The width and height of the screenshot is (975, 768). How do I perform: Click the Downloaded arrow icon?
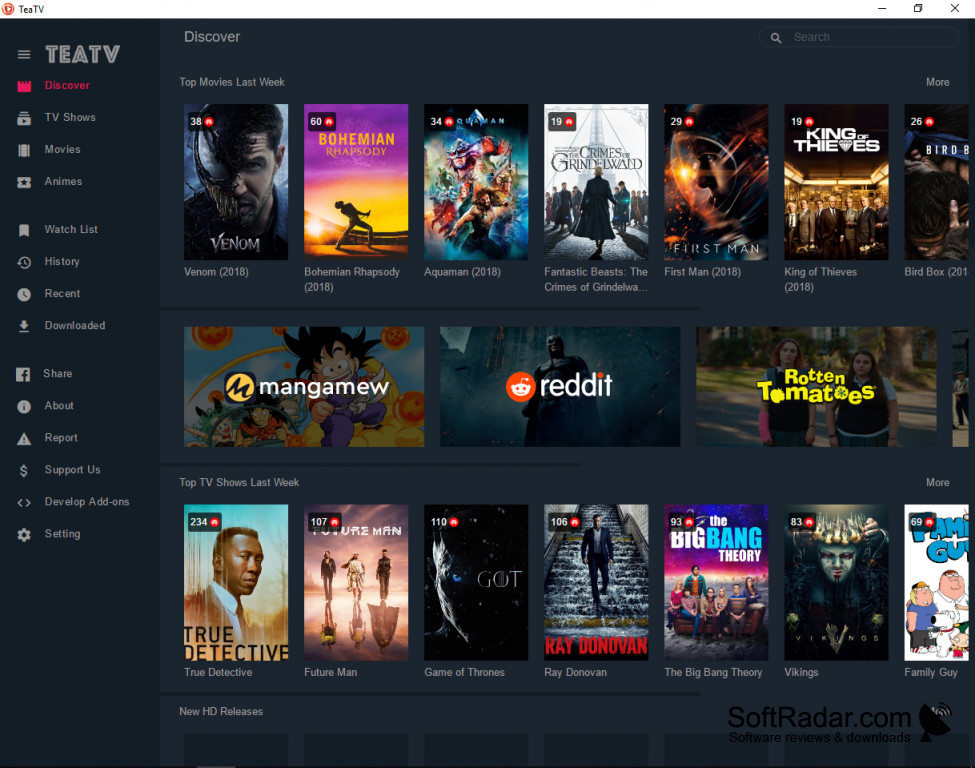(x=24, y=326)
